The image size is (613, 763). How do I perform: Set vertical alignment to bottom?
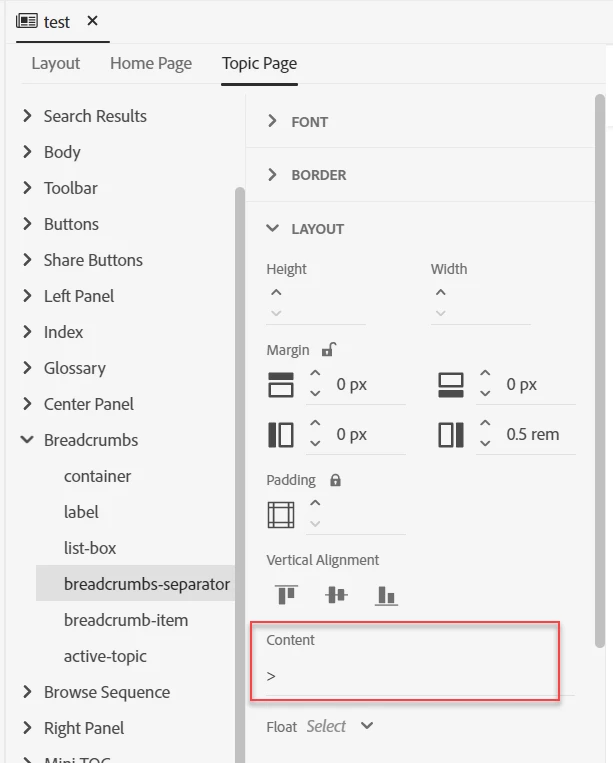386,595
